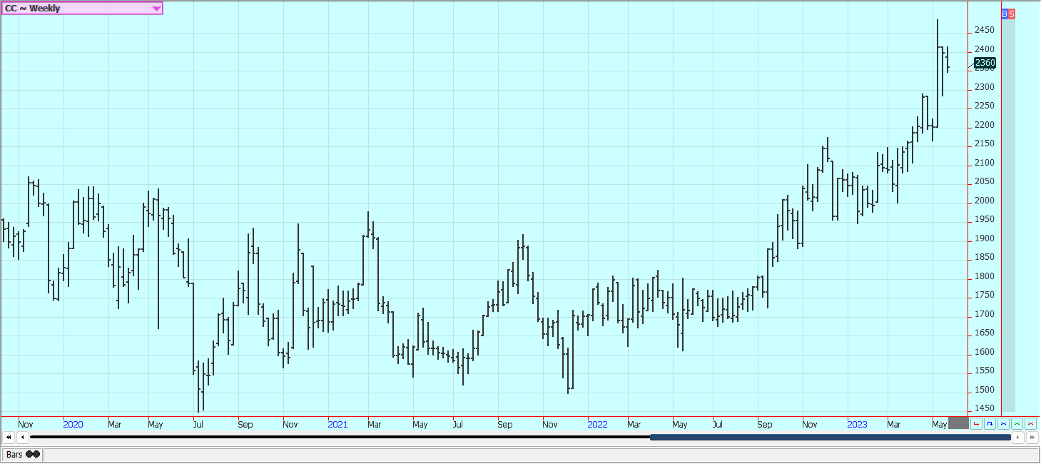Click the blue compress icon
Viewport: 1042px width, 464px height.
[1004, 424]
